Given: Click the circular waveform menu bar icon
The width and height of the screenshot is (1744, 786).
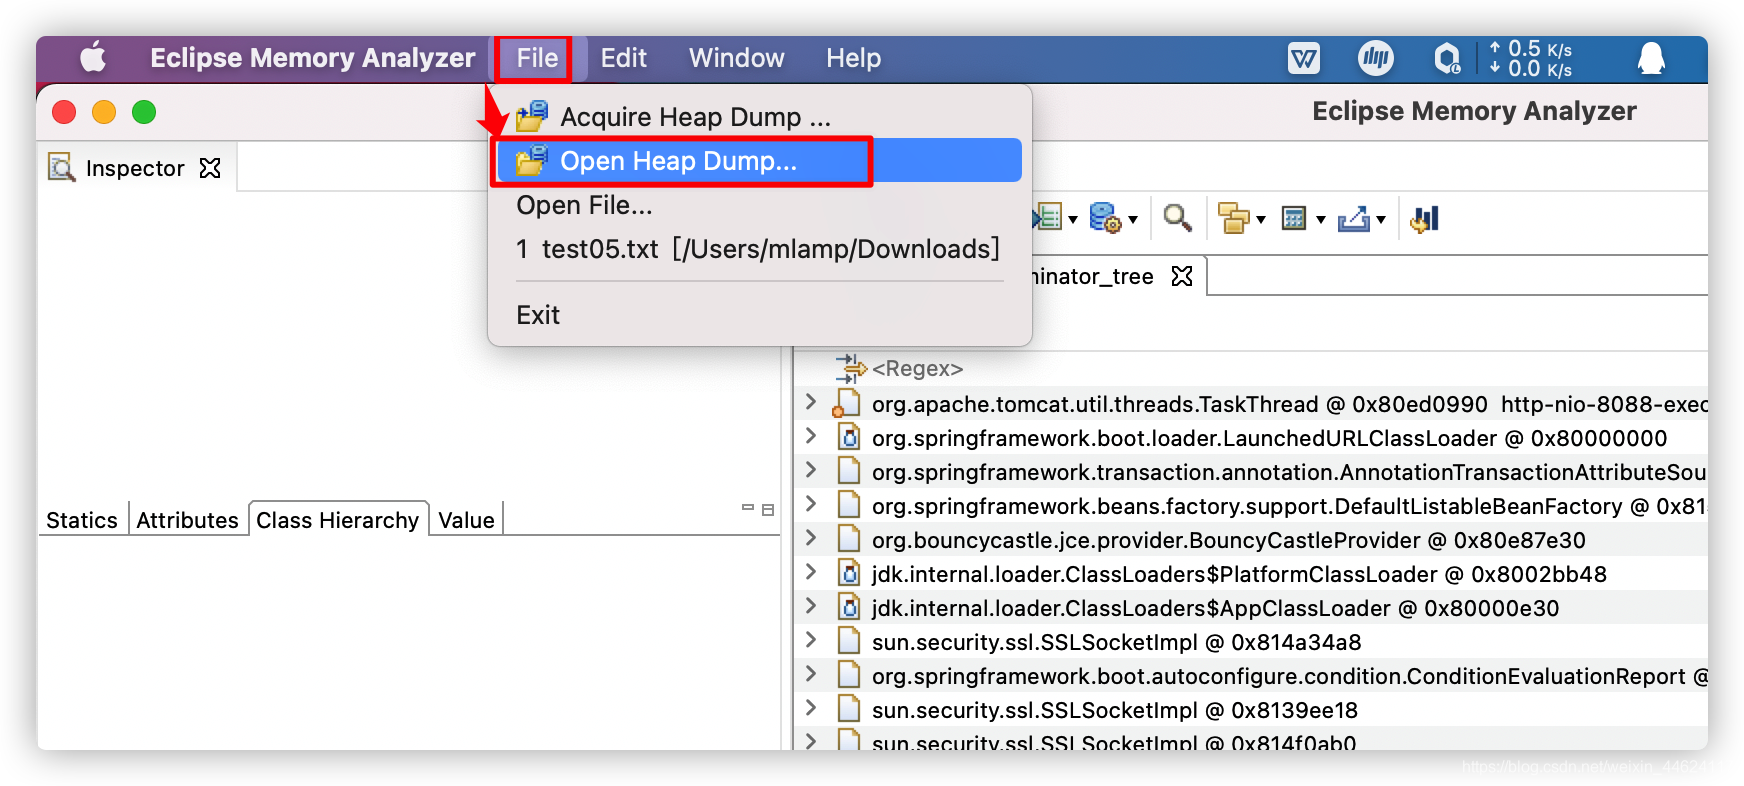Looking at the screenshot, I should [1376, 58].
